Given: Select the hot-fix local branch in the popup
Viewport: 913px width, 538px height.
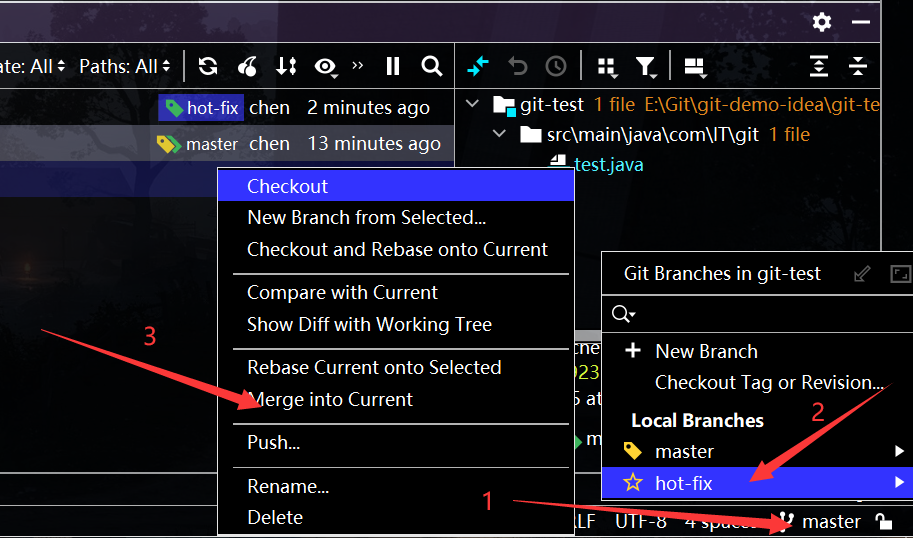Looking at the screenshot, I should point(757,483).
